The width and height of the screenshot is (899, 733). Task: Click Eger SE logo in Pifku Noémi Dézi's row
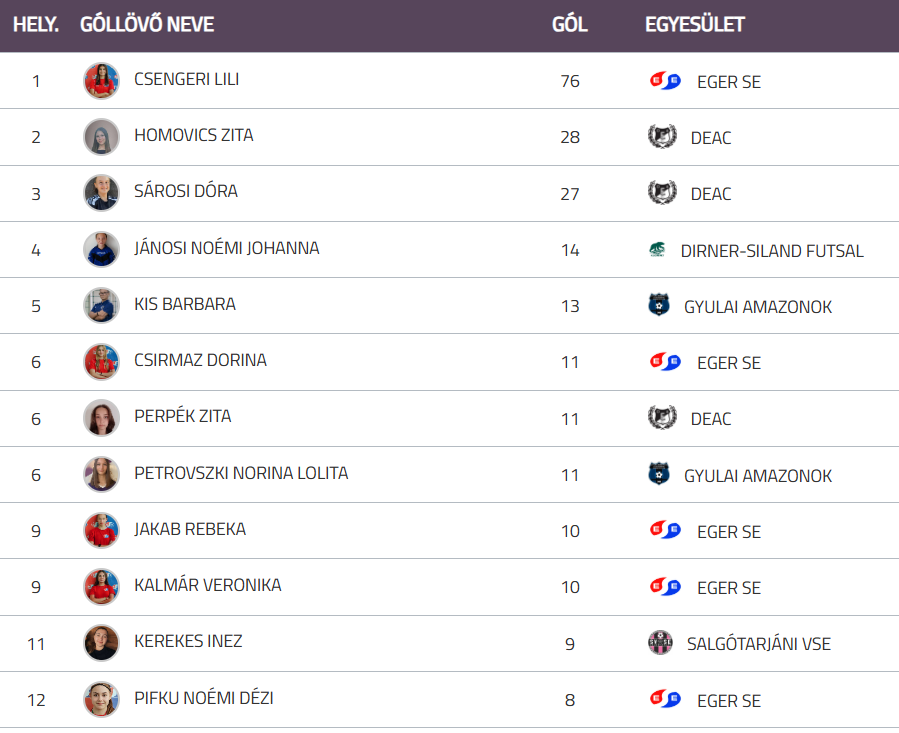[665, 699]
